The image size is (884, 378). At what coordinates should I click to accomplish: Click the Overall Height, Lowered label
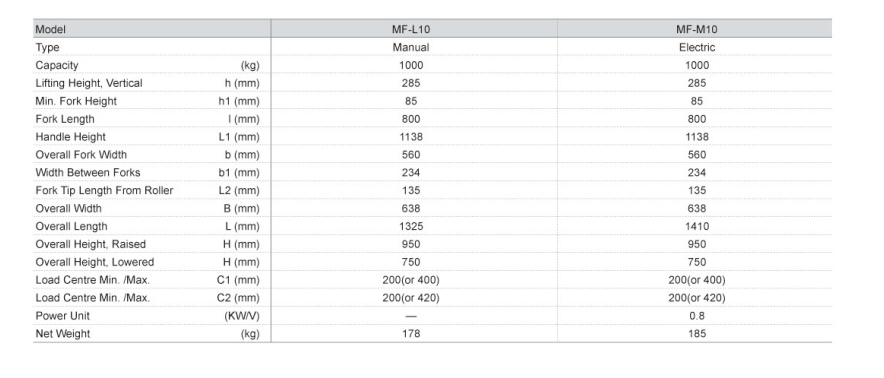(x=95, y=262)
